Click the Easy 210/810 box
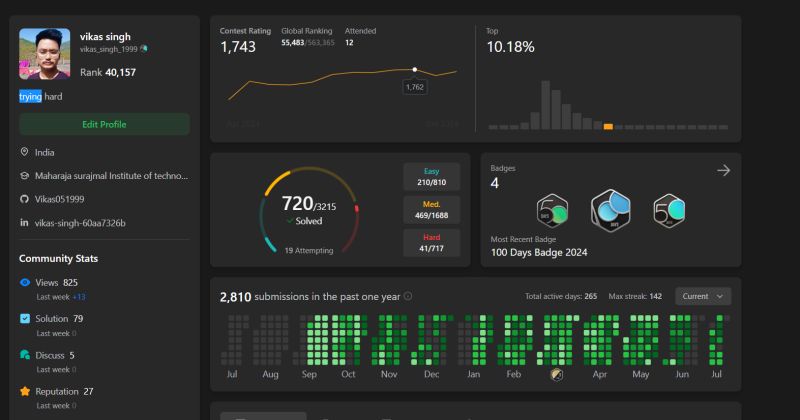This screenshot has width=800, height=420. pos(431,177)
